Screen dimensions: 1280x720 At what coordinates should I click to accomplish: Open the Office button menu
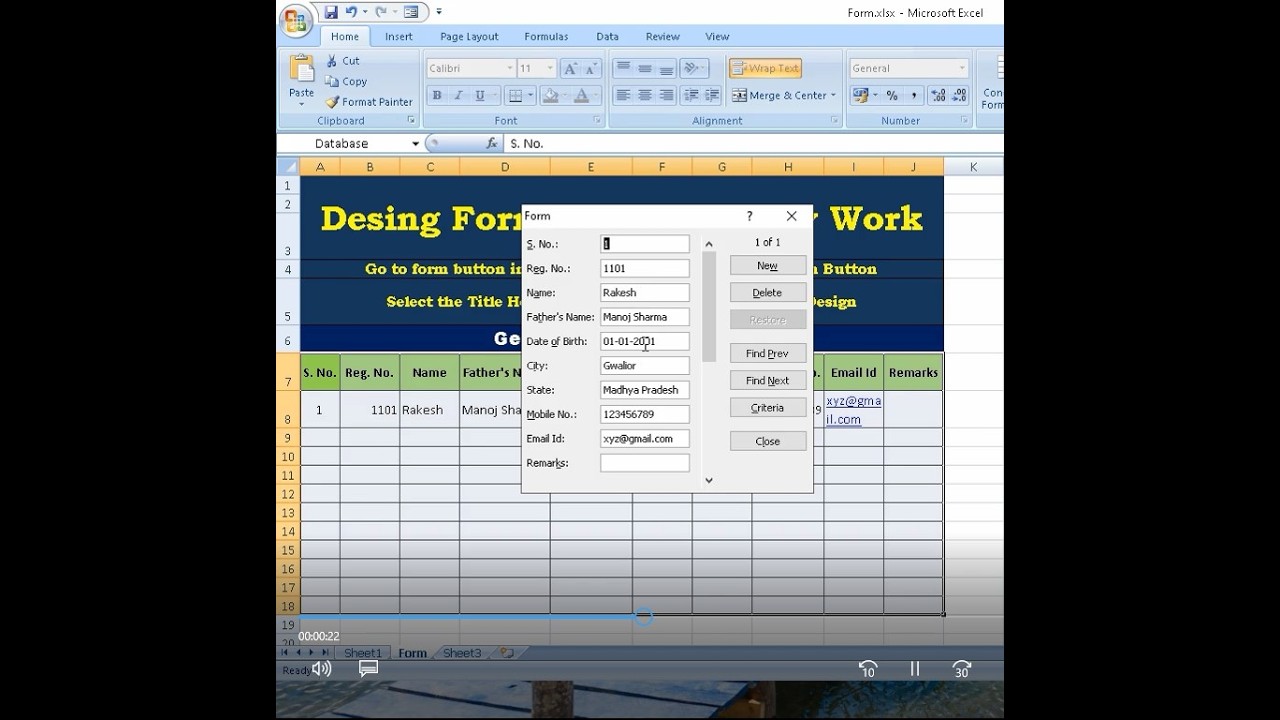[295, 21]
